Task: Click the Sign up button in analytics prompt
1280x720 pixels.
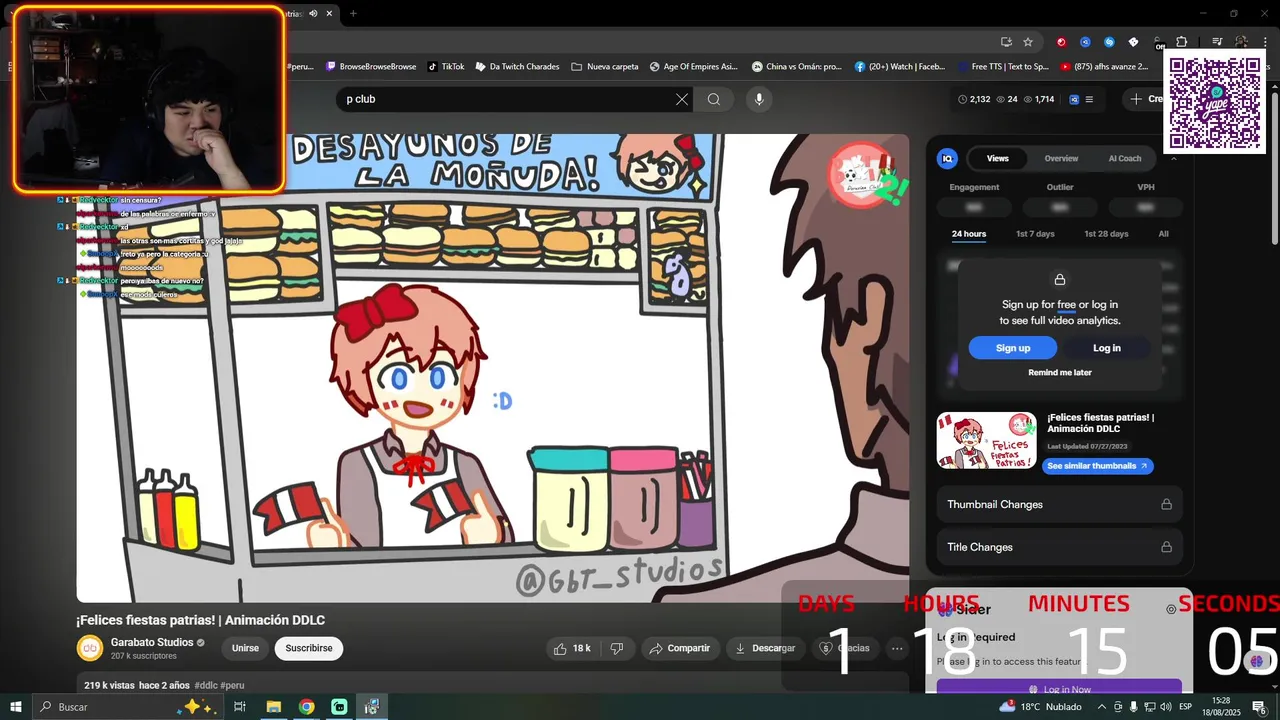Action: (1013, 348)
